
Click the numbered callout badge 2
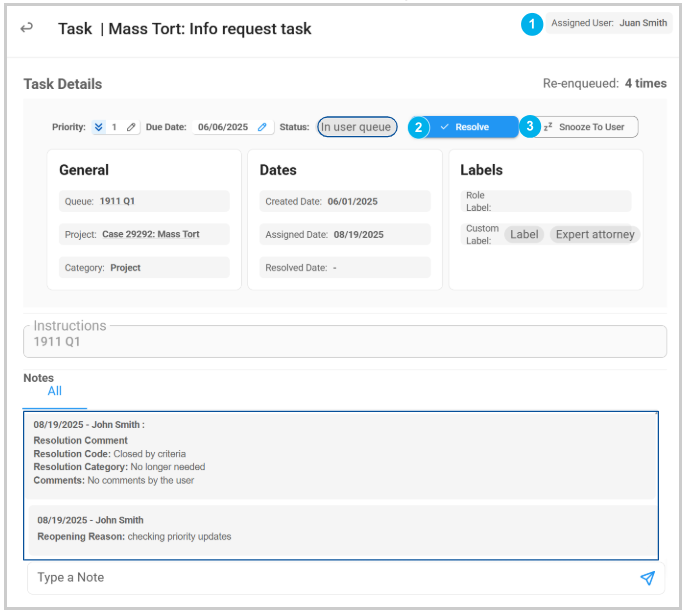click(421, 127)
